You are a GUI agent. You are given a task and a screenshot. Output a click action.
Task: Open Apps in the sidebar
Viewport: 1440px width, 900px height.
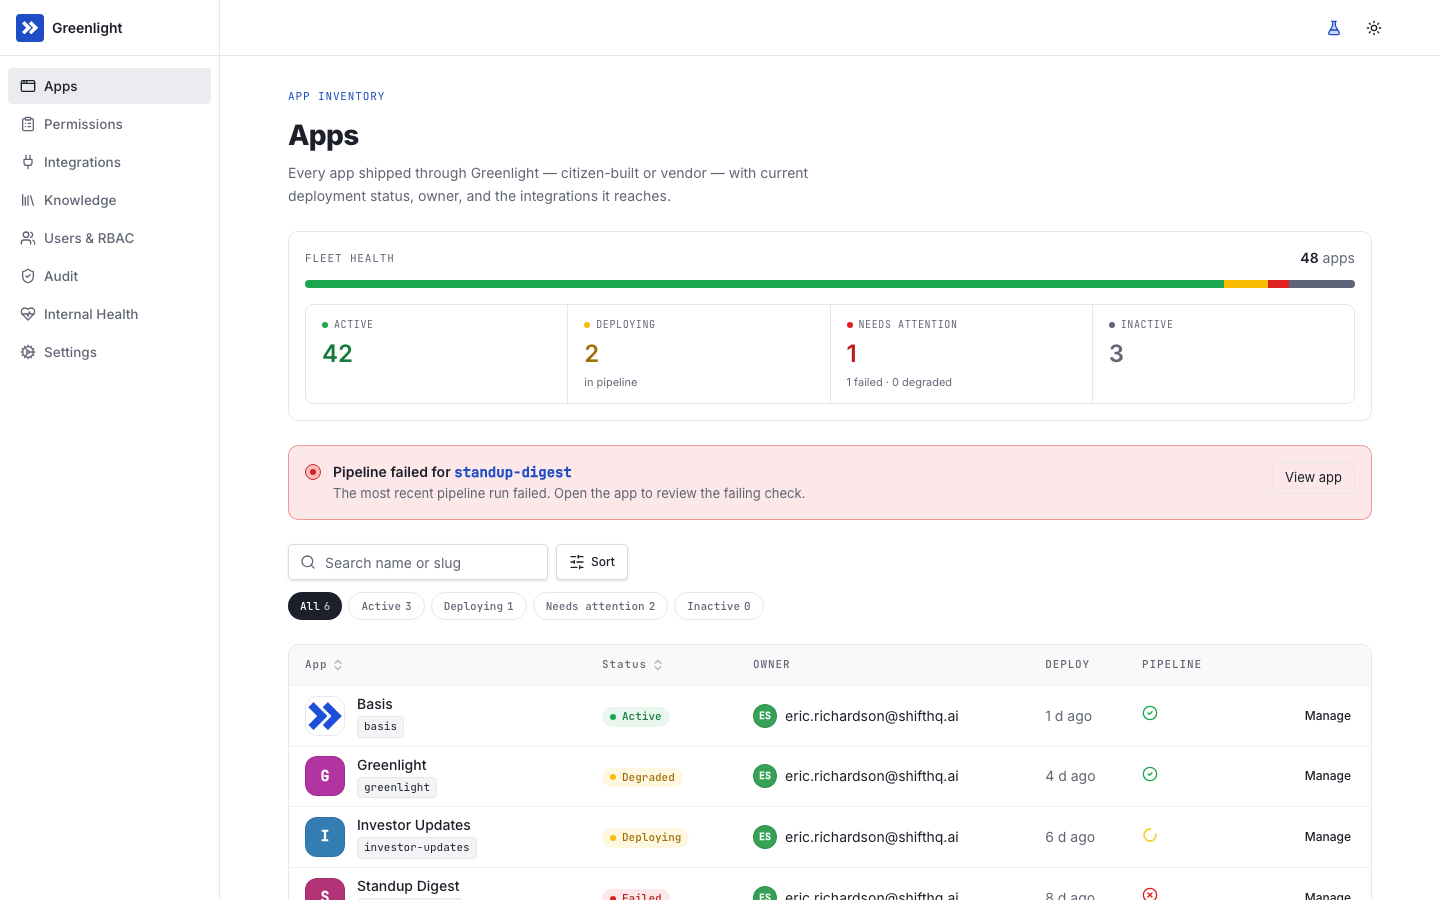(109, 86)
